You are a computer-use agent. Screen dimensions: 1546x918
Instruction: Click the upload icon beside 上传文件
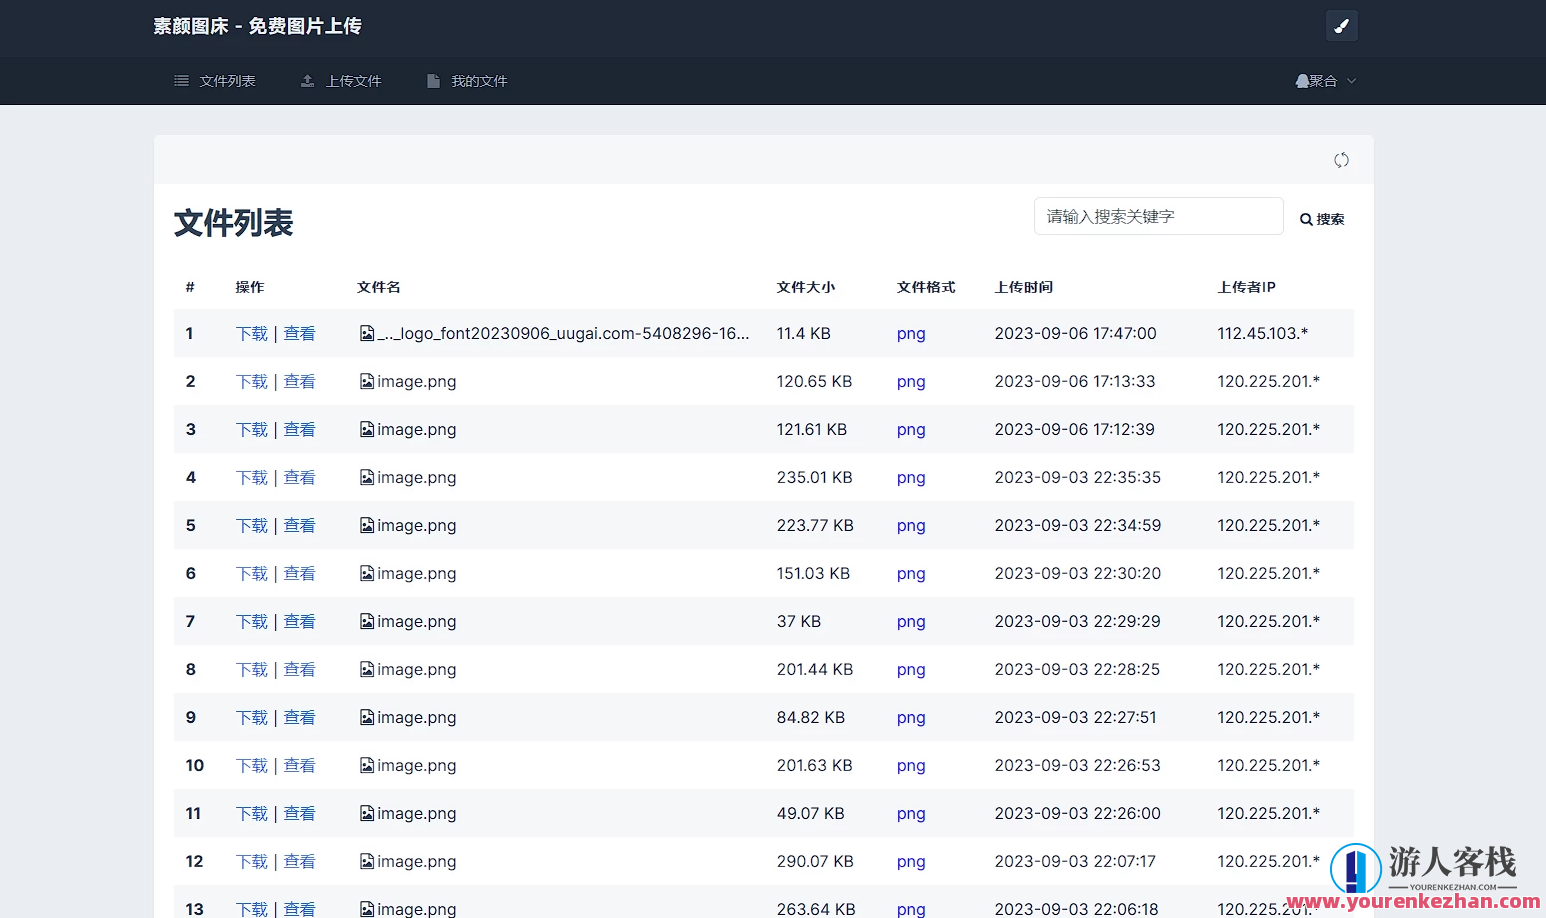click(308, 81)
